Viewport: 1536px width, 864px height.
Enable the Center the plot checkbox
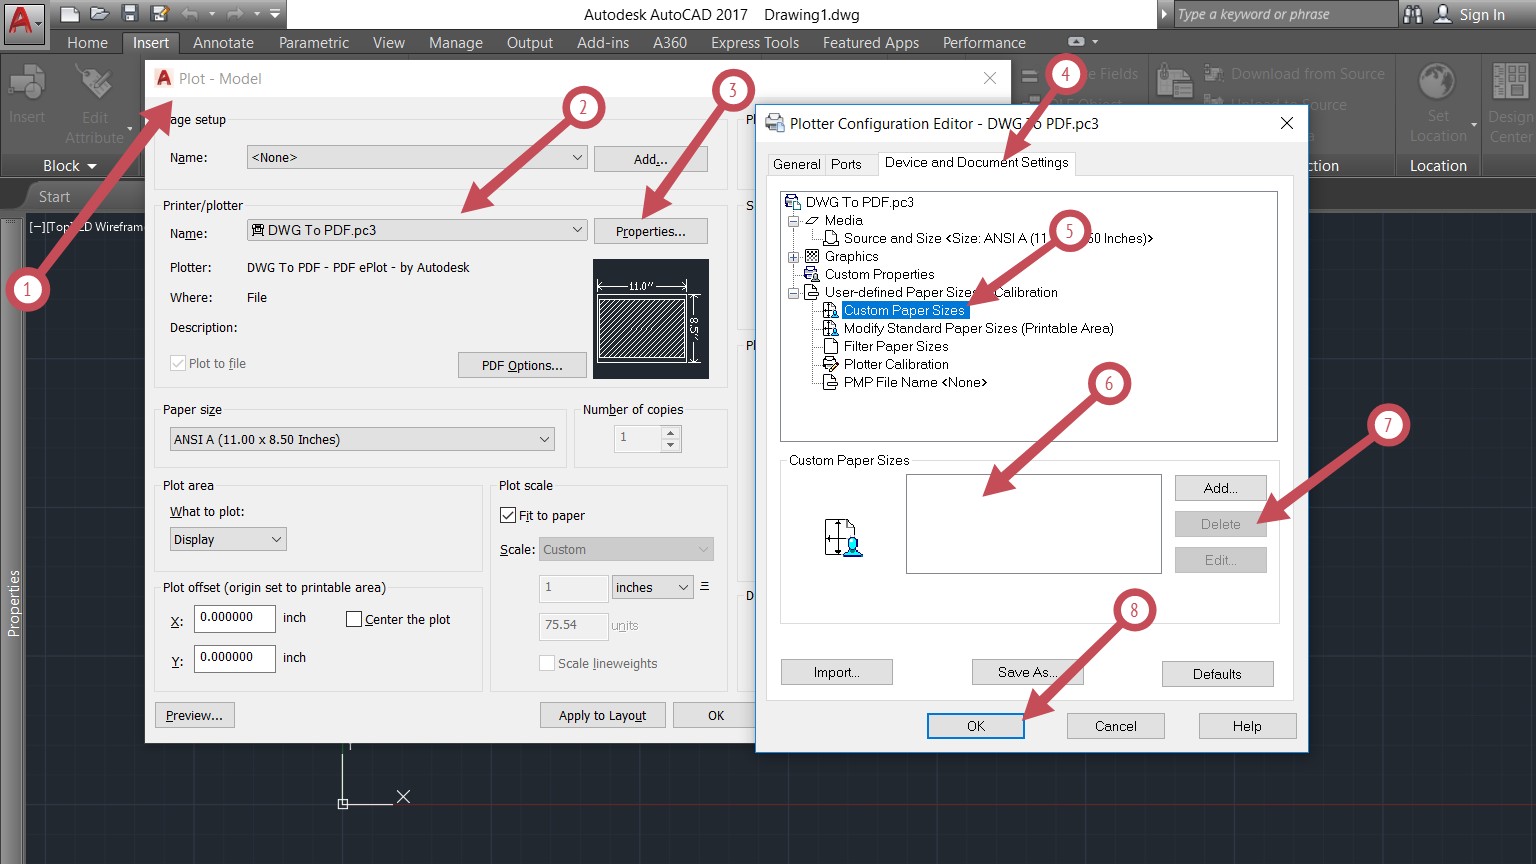pyautogui.click(x=353, y=619)
